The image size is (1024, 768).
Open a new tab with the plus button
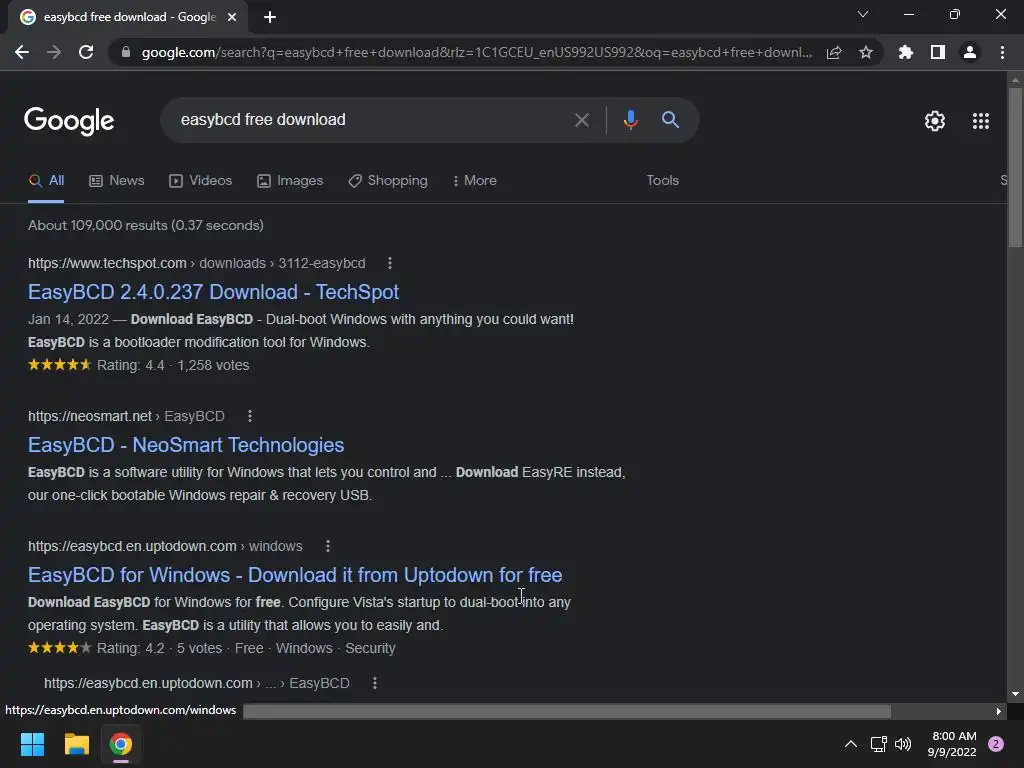(x=270, y=17)
